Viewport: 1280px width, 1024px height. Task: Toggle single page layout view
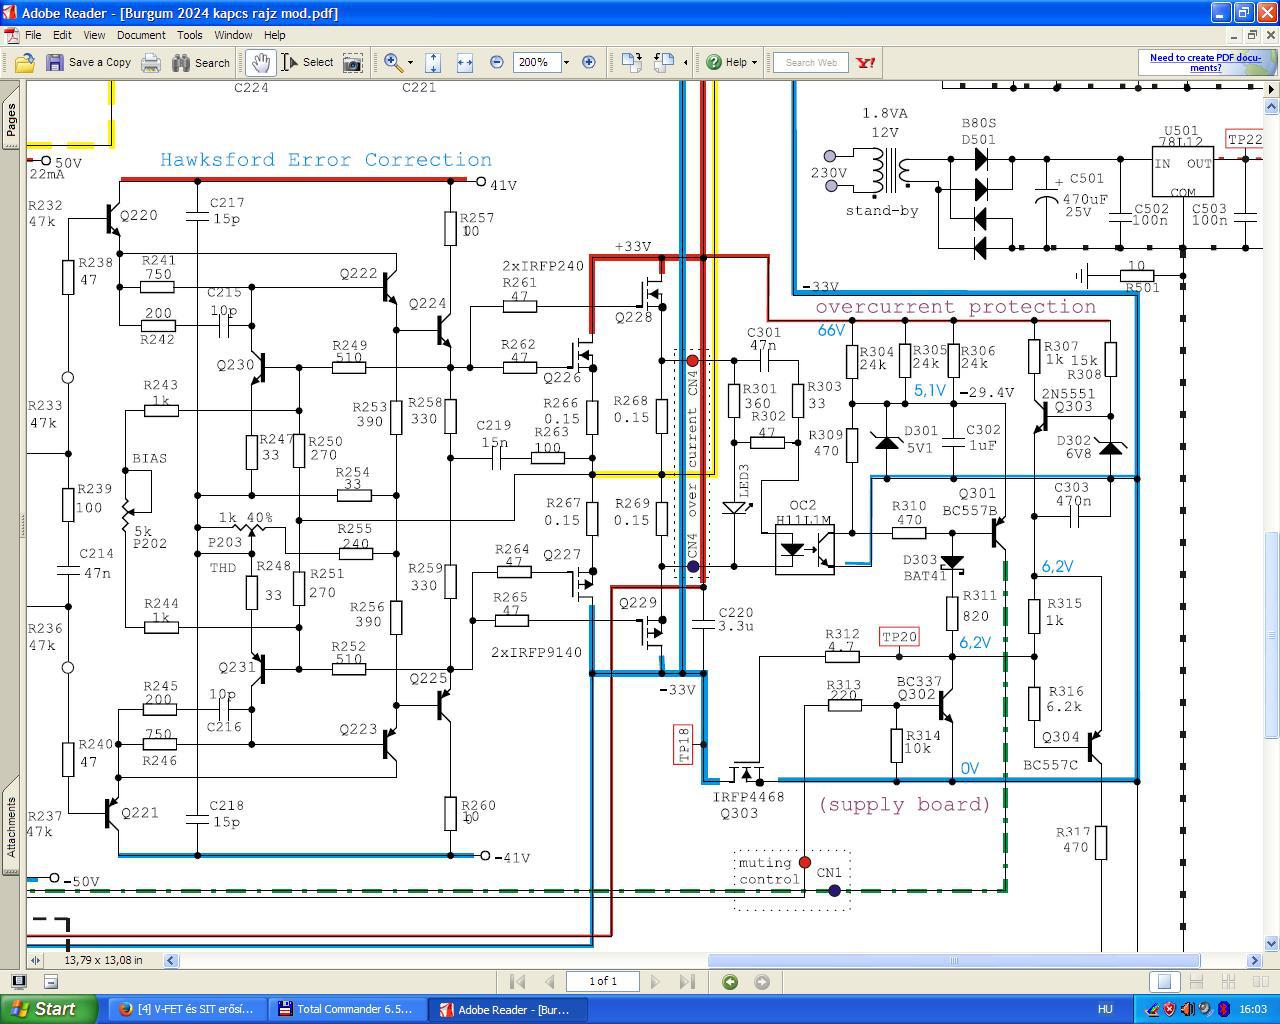1164,981
